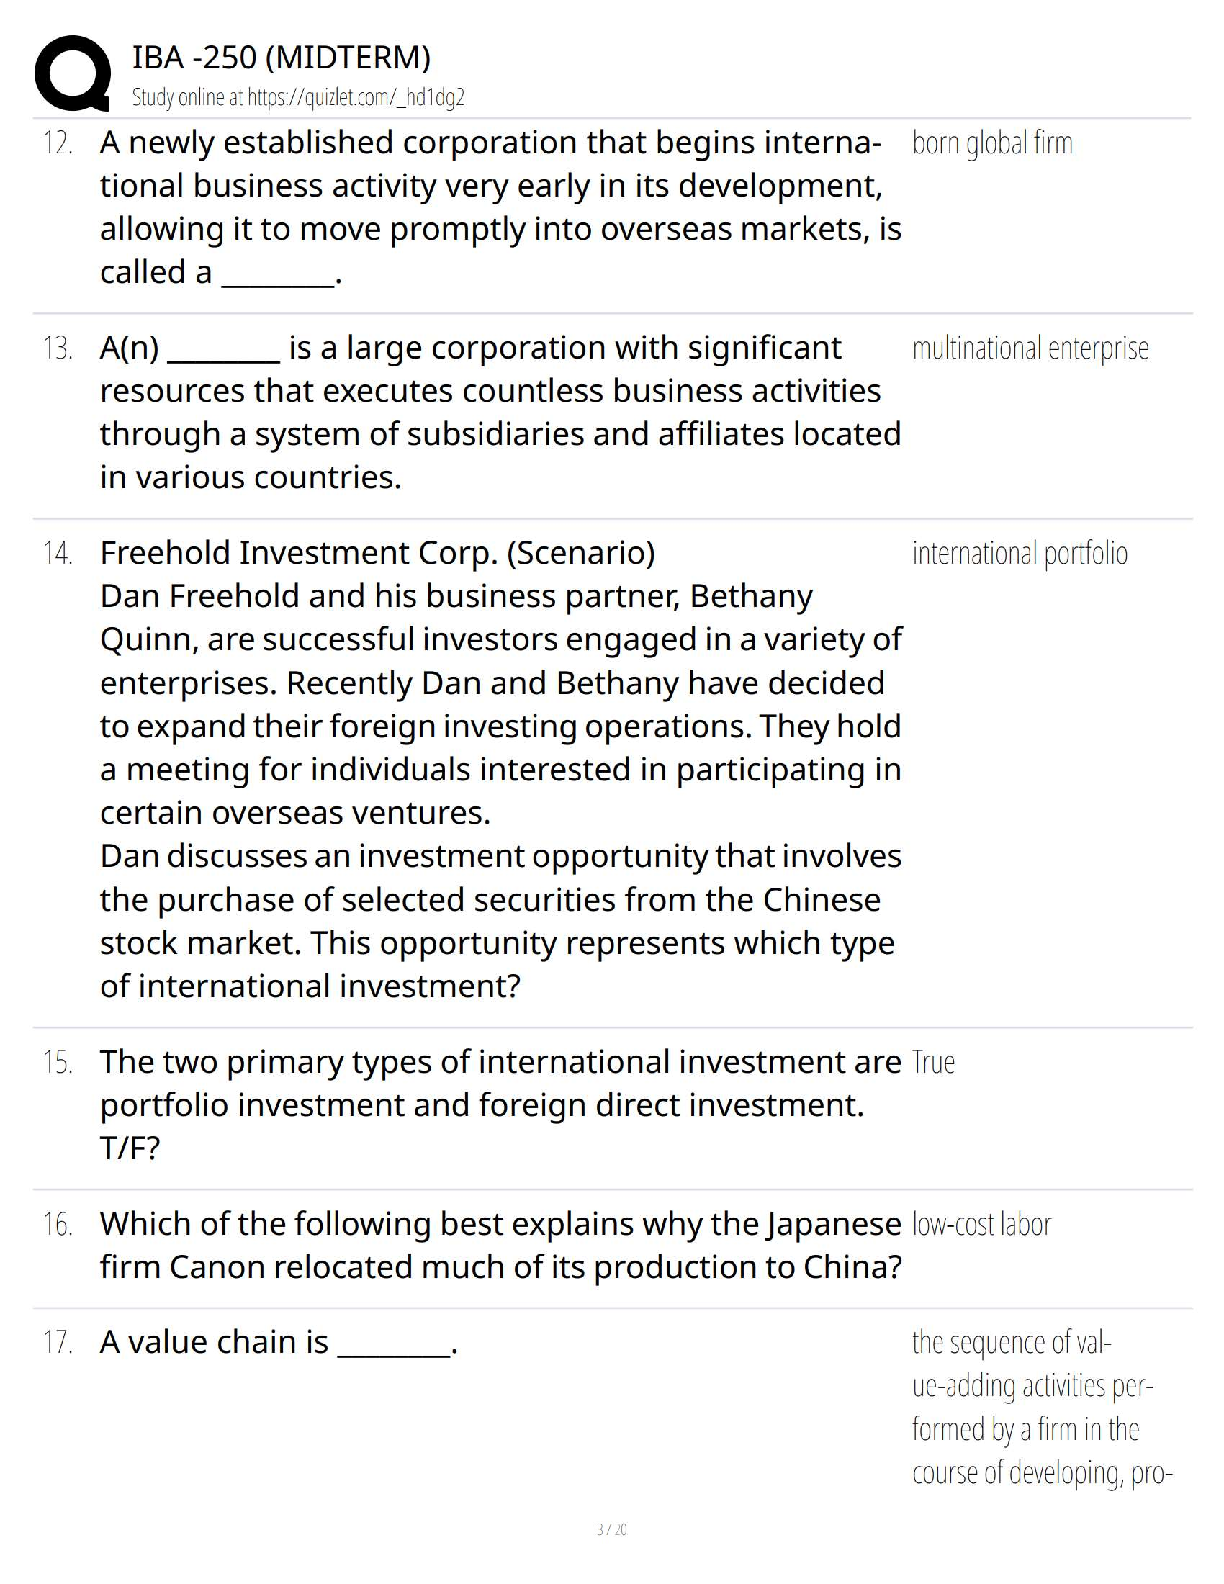This screenshot has height=1584, width=1224.
Task: Select question number 16
Action: click(58, 1224)
